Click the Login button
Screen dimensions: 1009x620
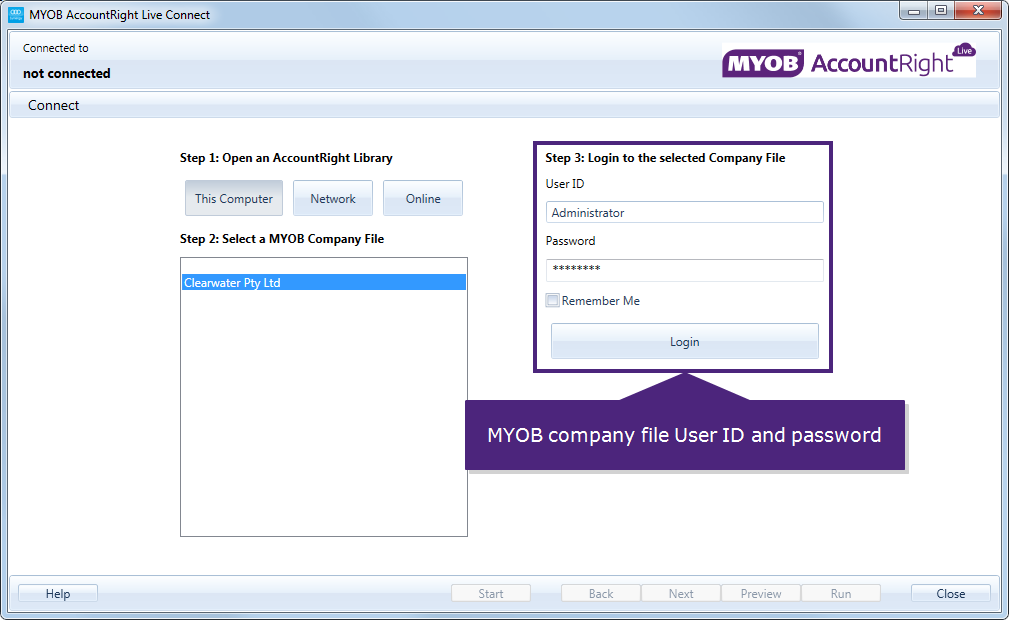point(684,341)
